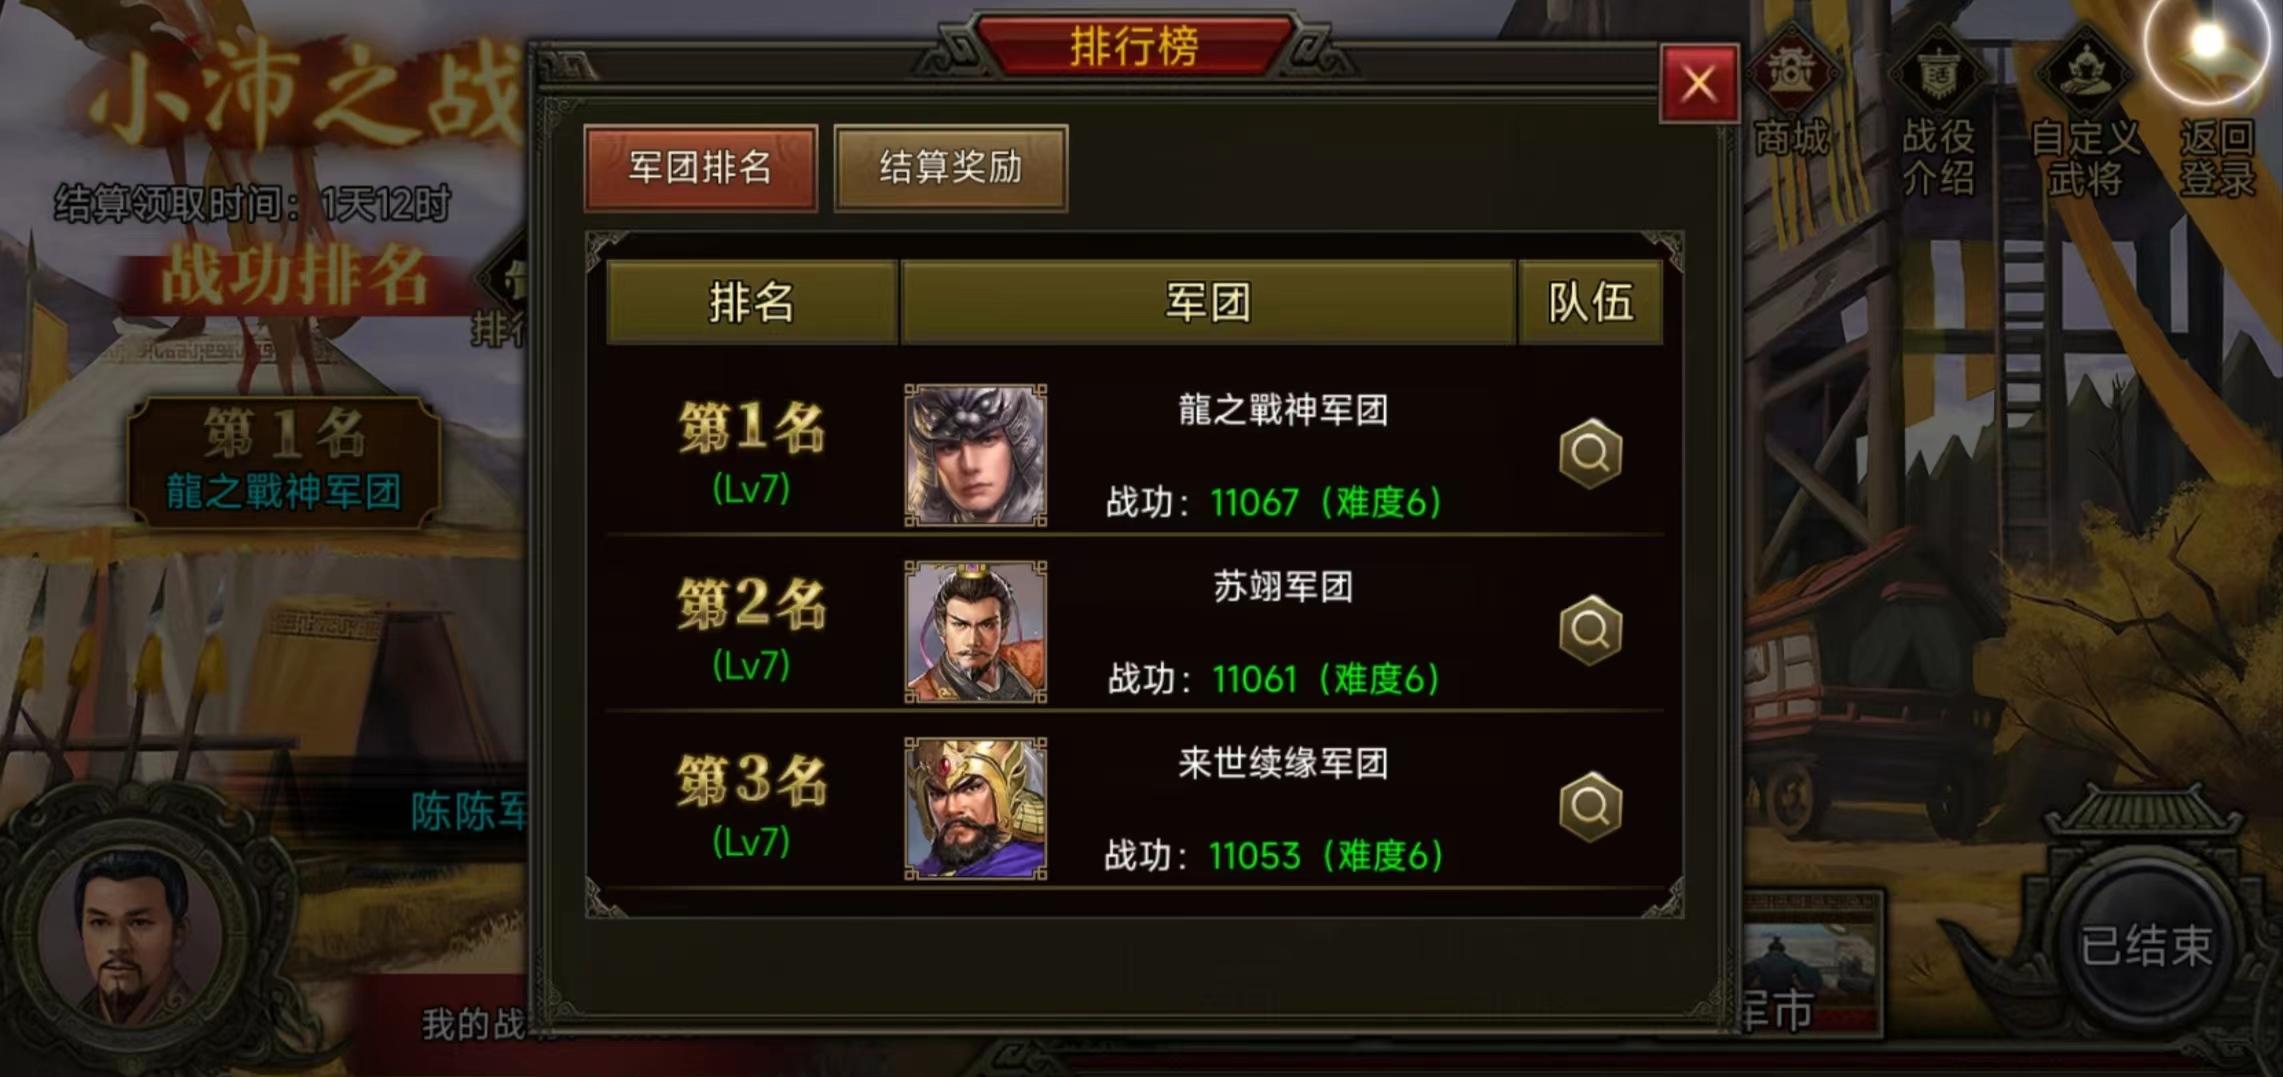
Task: Inspect 苏翊军团 team with magnifier icon
Action: [1590, 630]
